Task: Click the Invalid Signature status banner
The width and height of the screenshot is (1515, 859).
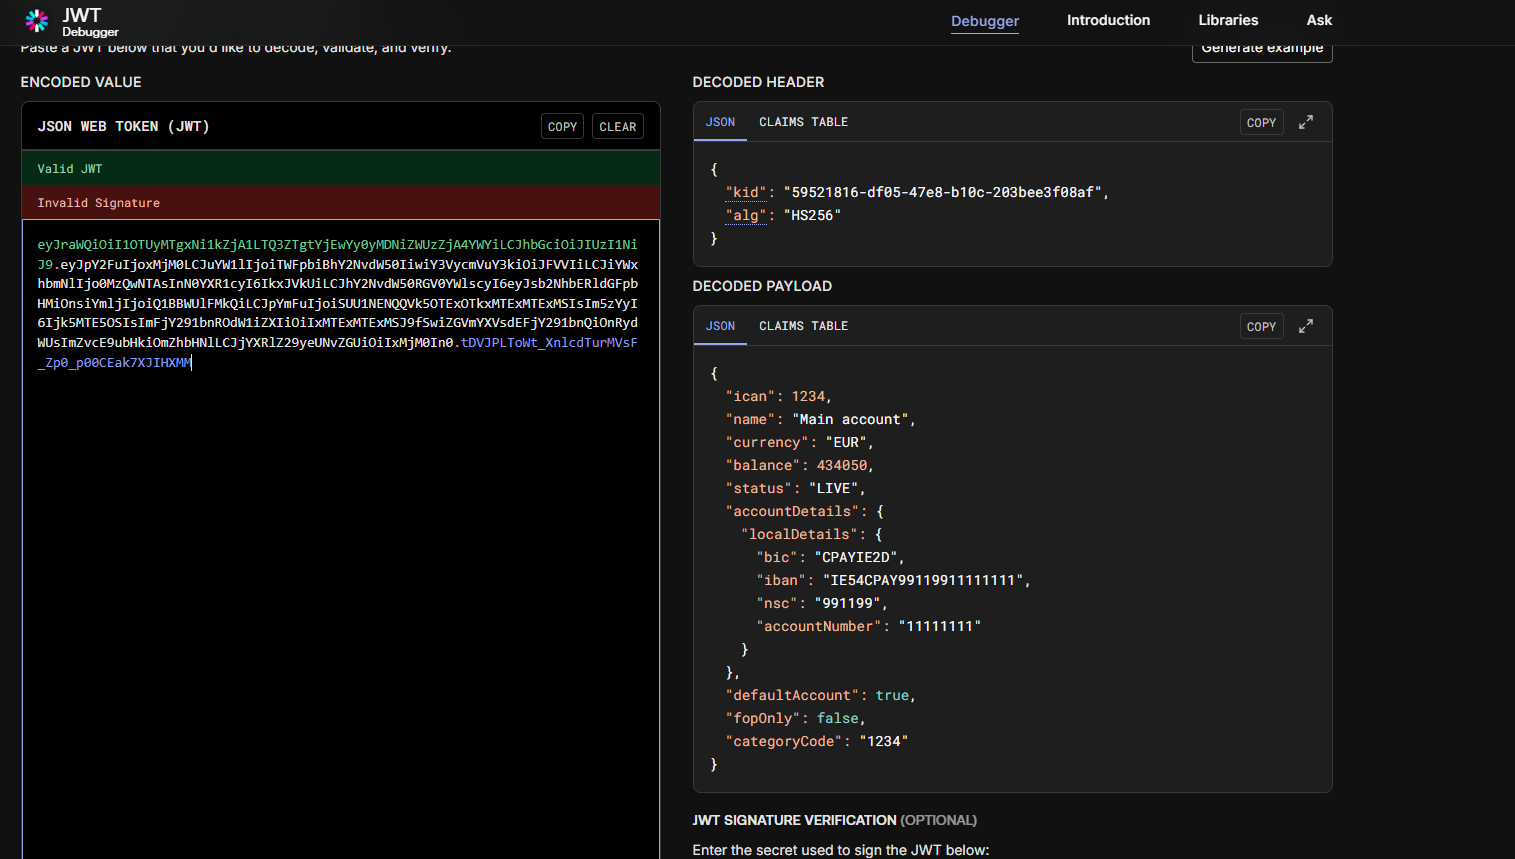Action: point(340,202)
